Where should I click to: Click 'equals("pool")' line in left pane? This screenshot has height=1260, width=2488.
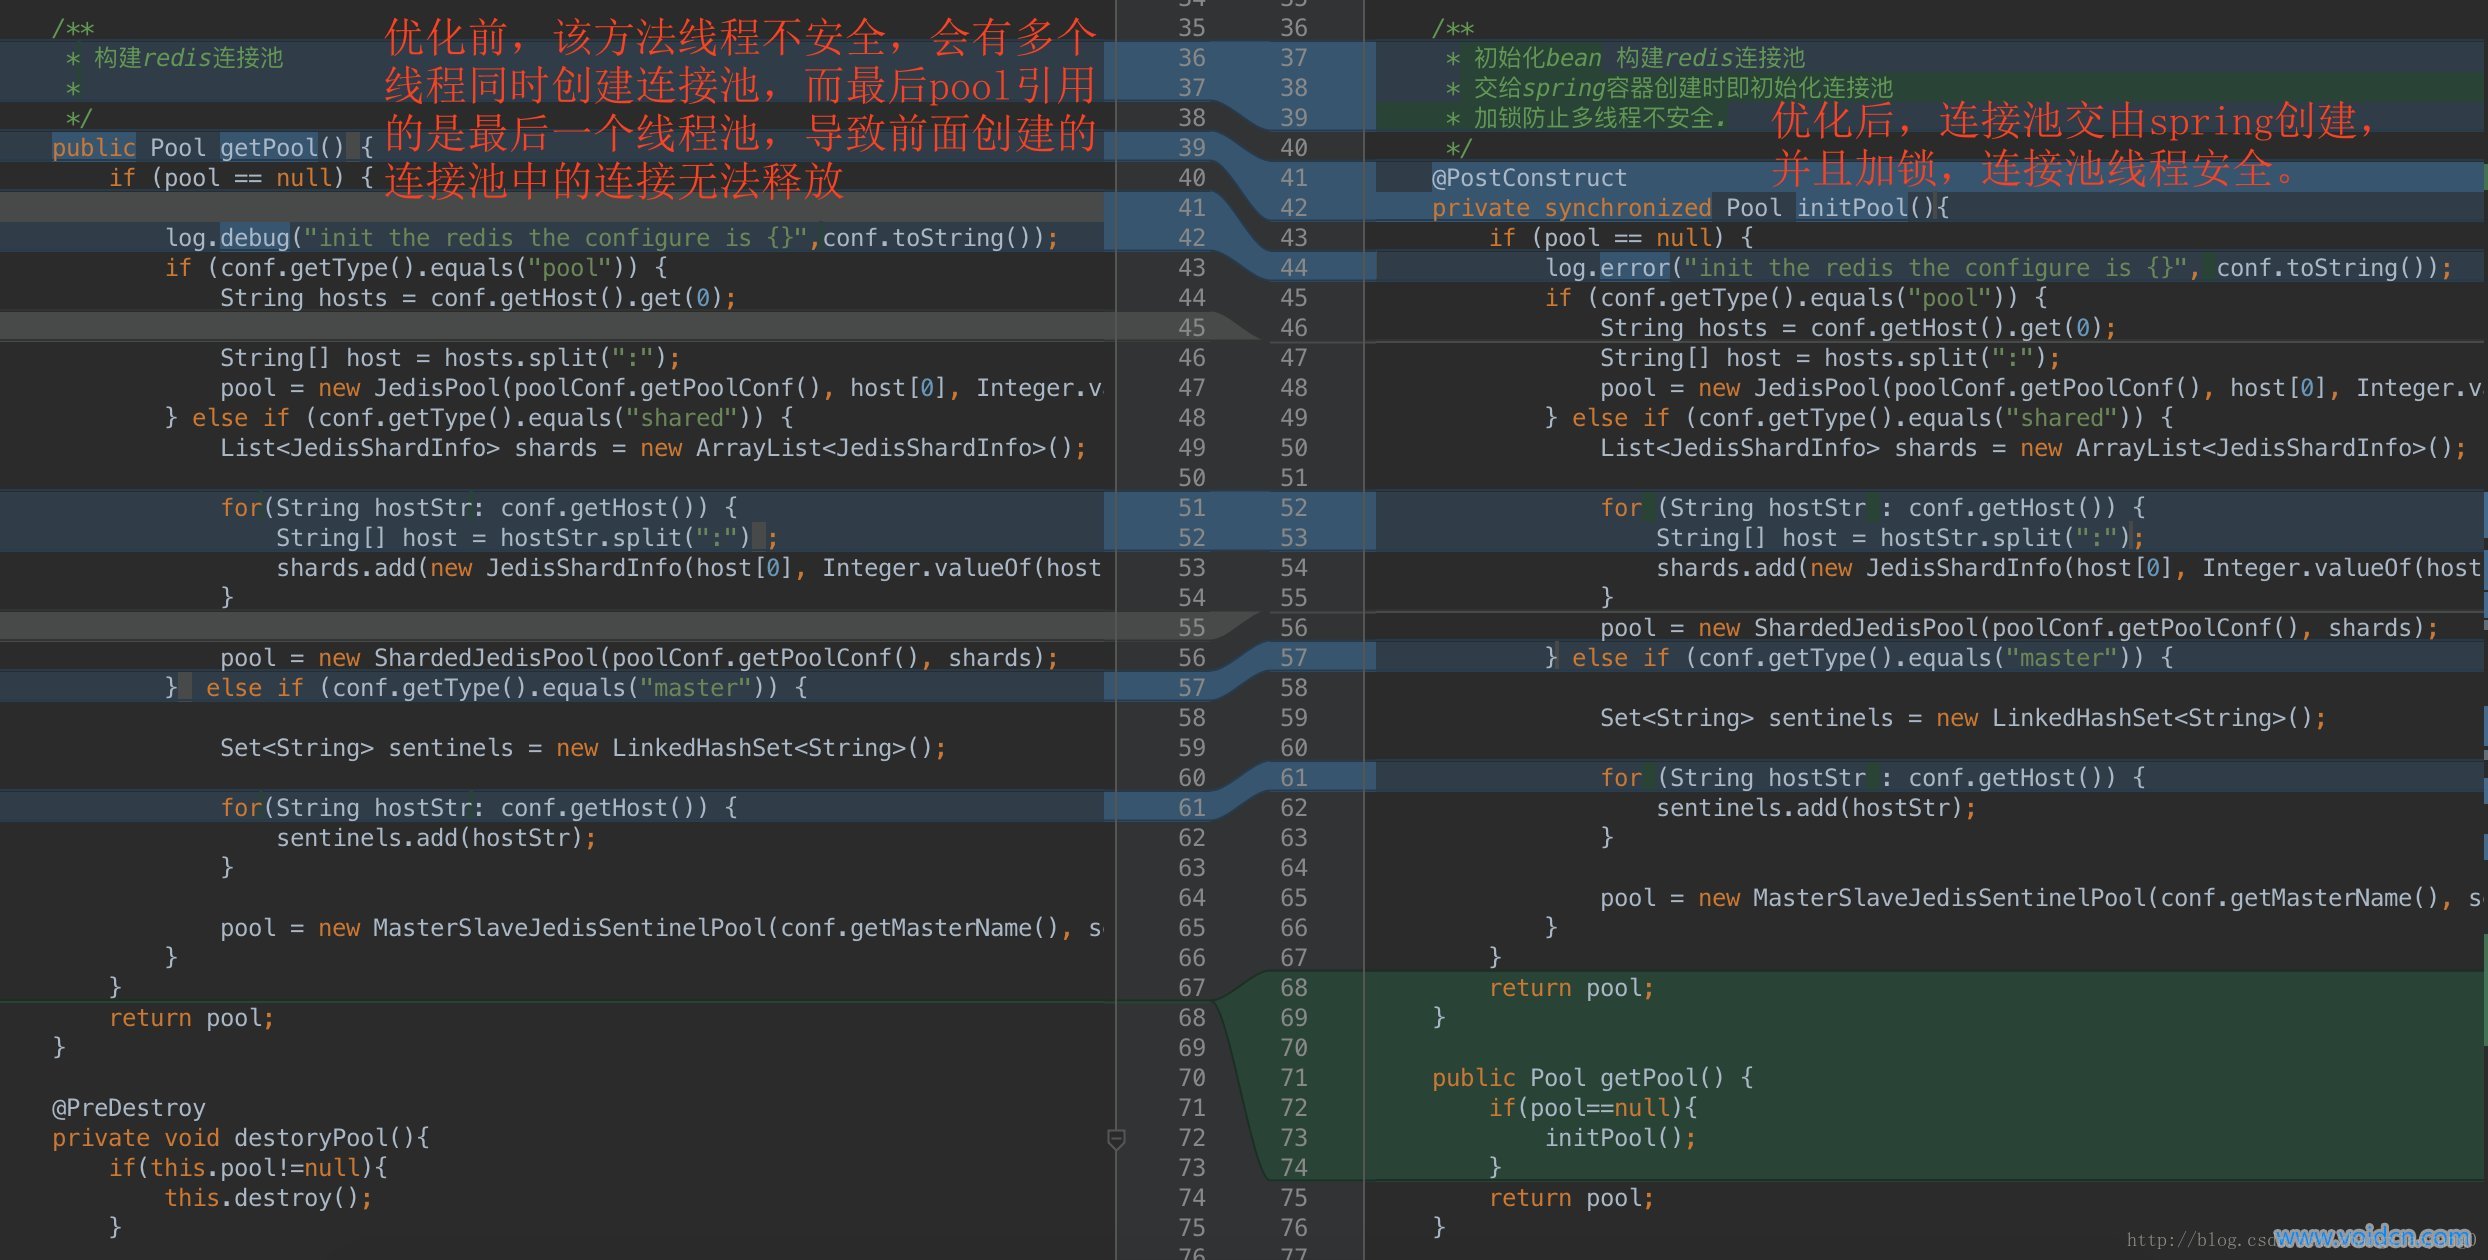point(417,268)
